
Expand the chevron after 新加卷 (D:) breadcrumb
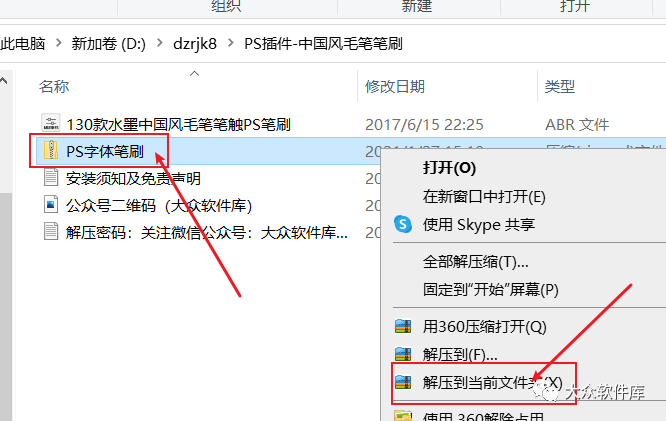pos(159,43)
